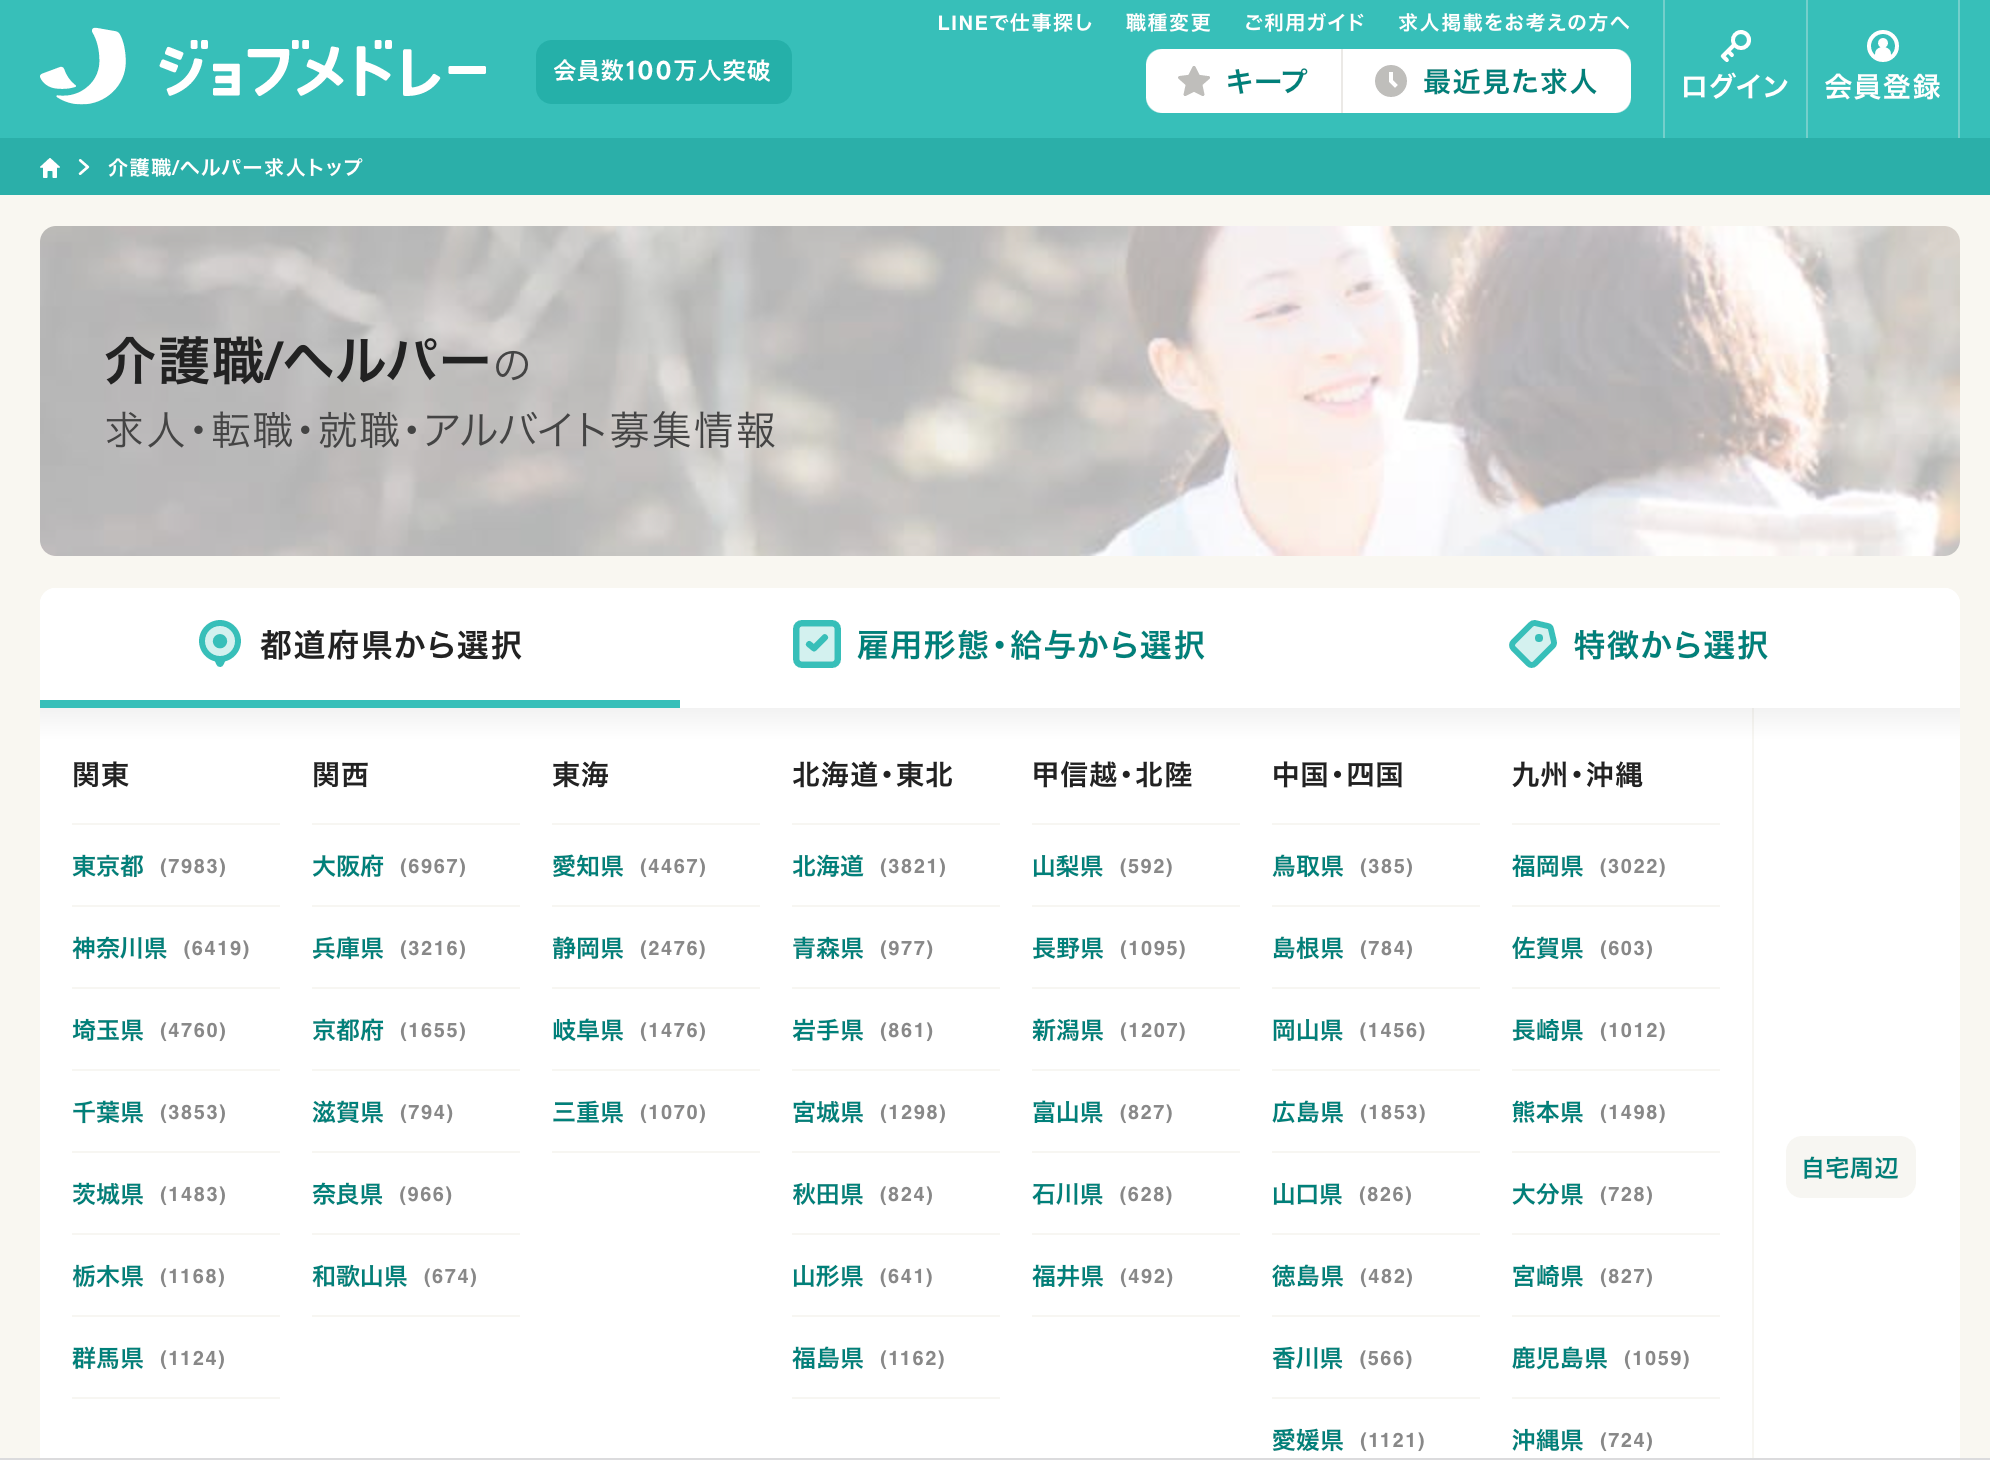1990x1460 pixels.
Task: Open the 職種変更 header link
Action: [1168, 23]
